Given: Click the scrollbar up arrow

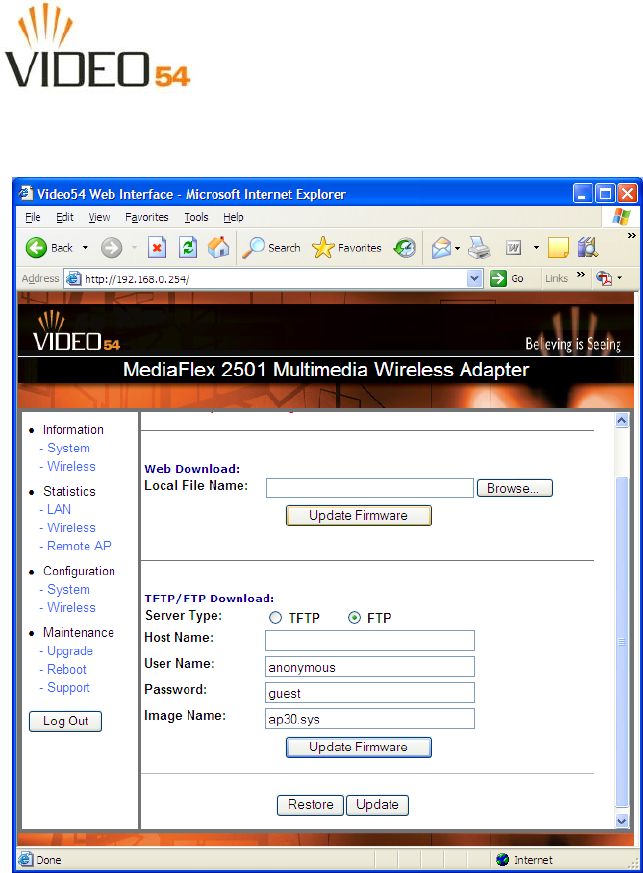Looking at the screenshot, I should (622, 420).
